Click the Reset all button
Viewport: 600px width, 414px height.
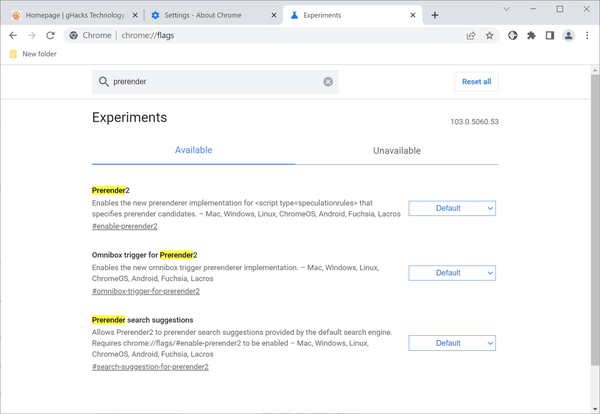click(x=476, y=81)
